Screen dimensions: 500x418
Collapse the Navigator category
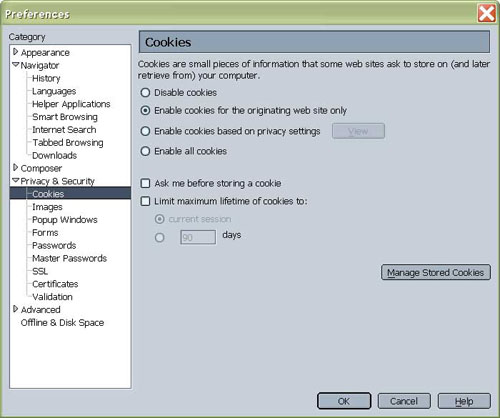(15, 65)
